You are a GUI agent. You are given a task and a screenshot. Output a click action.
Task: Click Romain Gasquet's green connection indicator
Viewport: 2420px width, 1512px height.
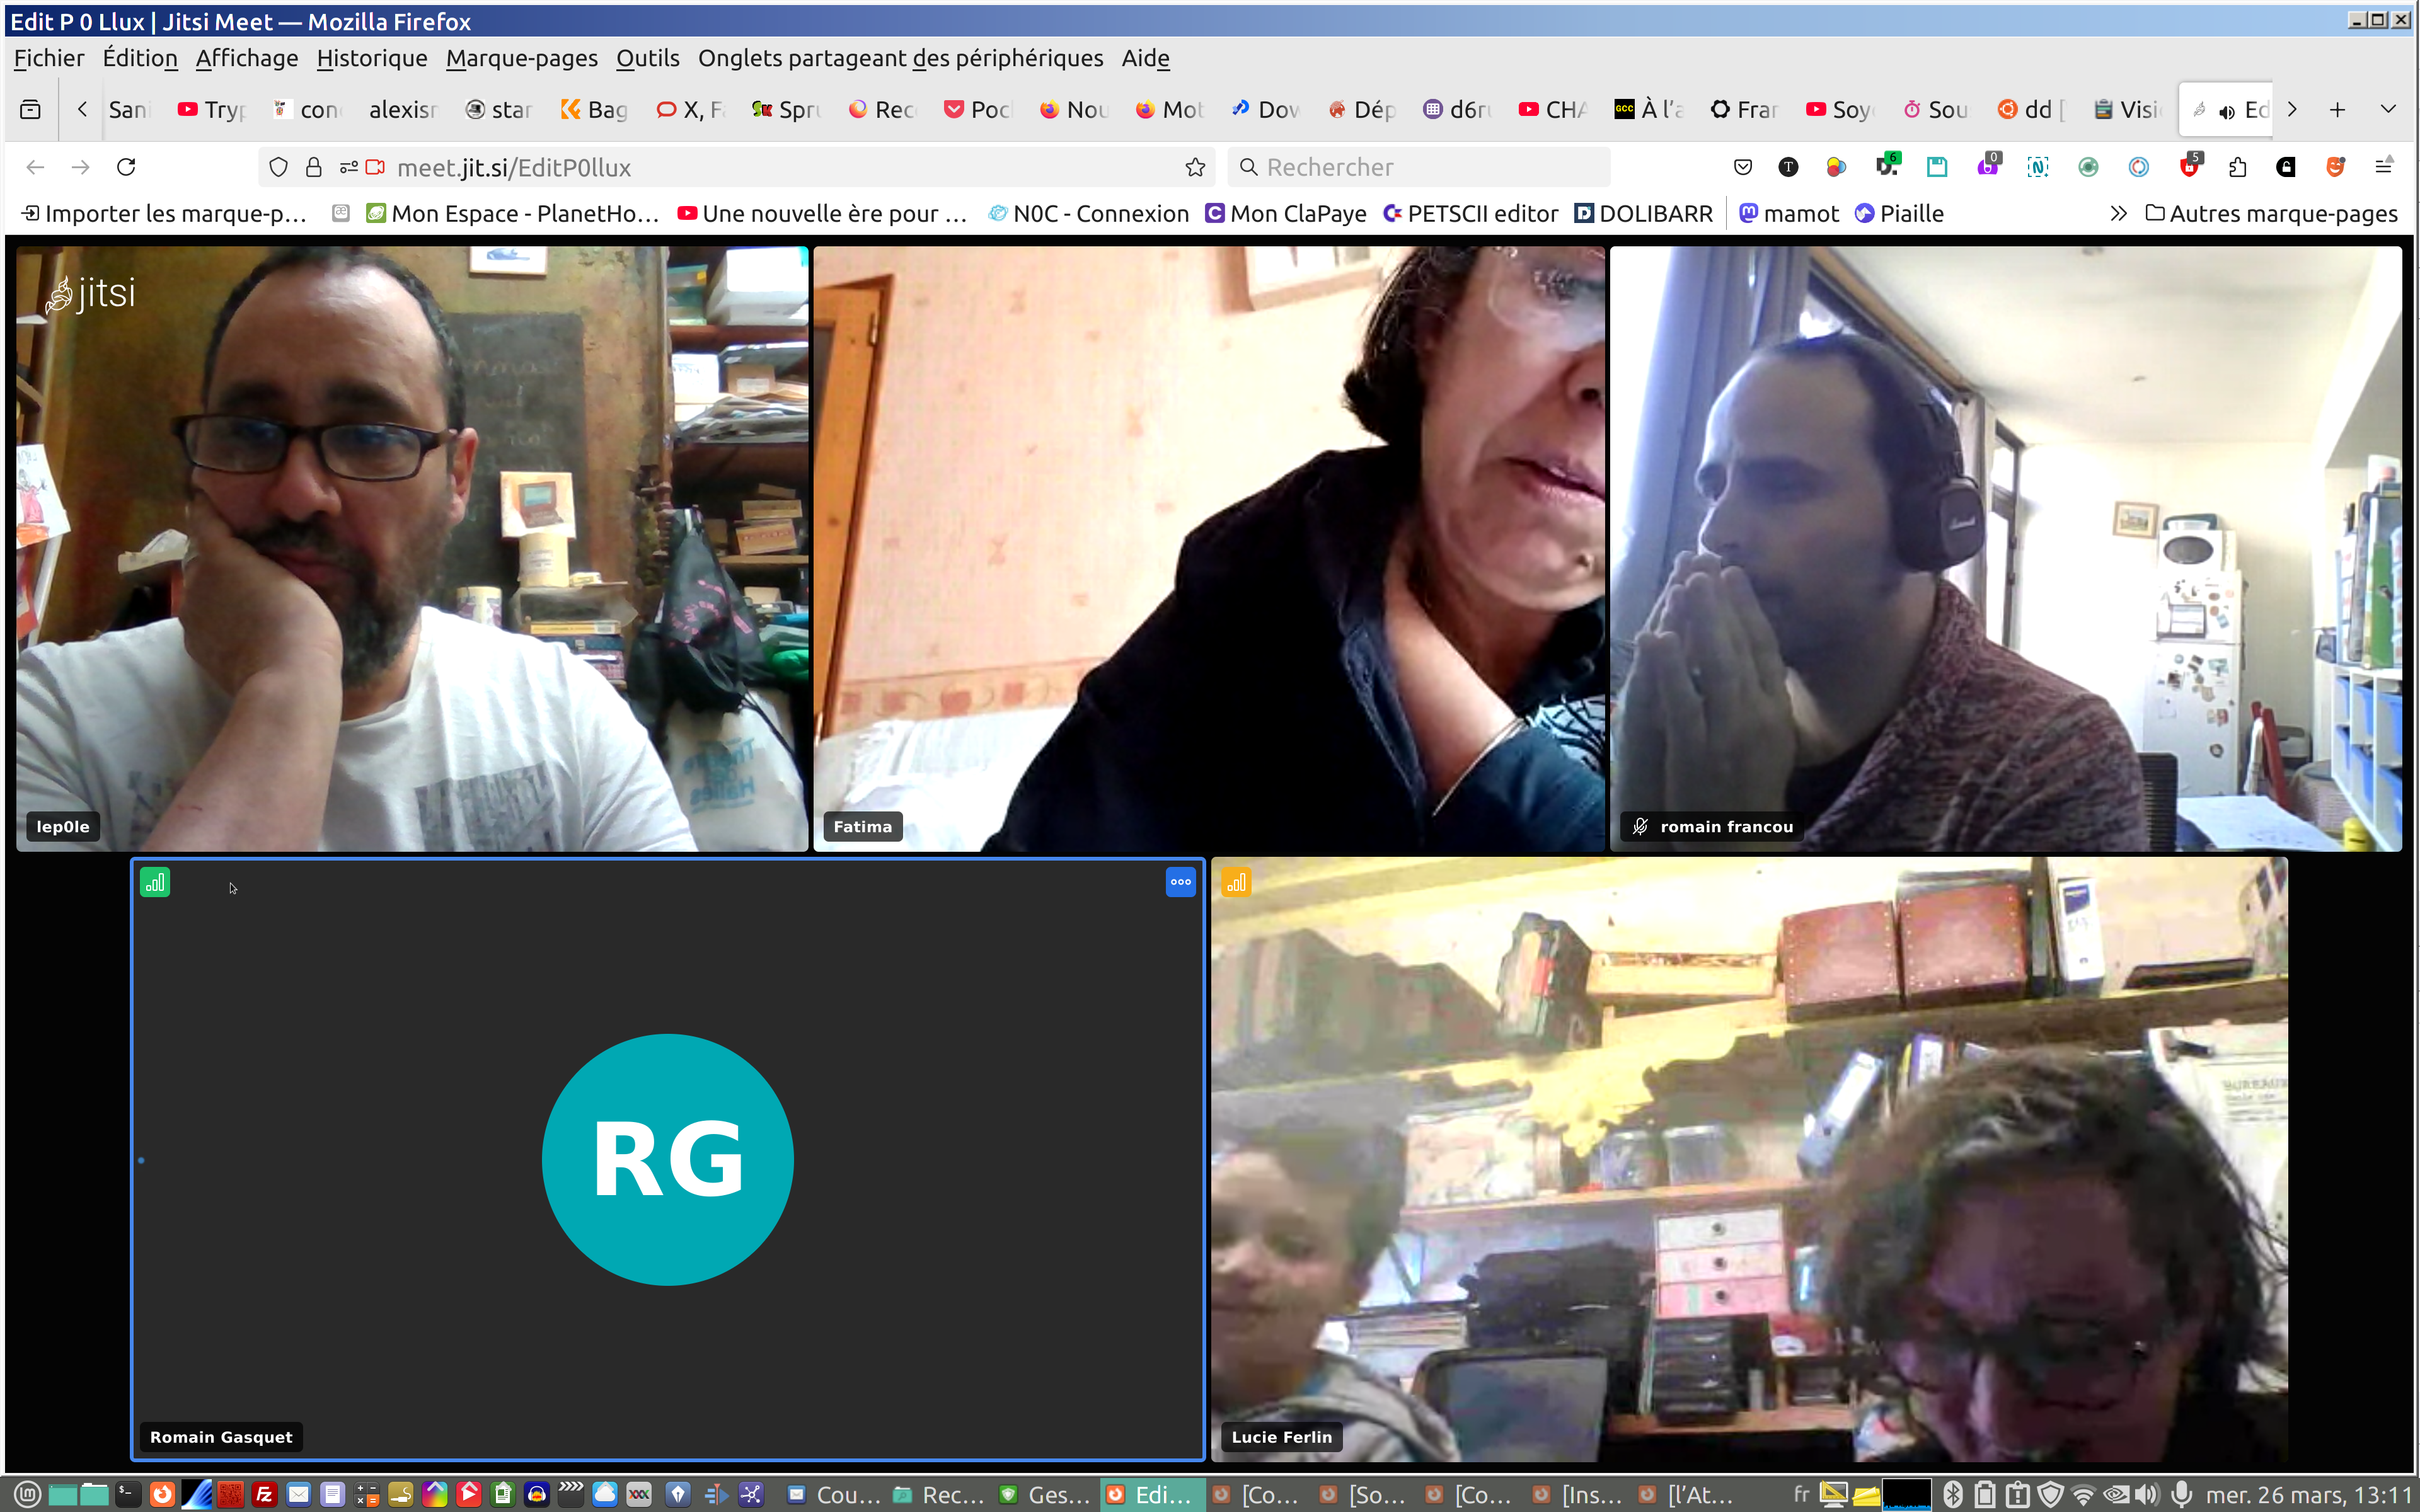[x=155, y=882]
